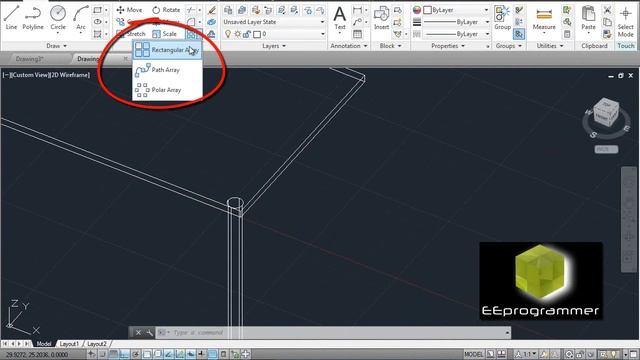Click the Cut icon in Clipboard
640x360 pixels.
[x=607, y=10]
